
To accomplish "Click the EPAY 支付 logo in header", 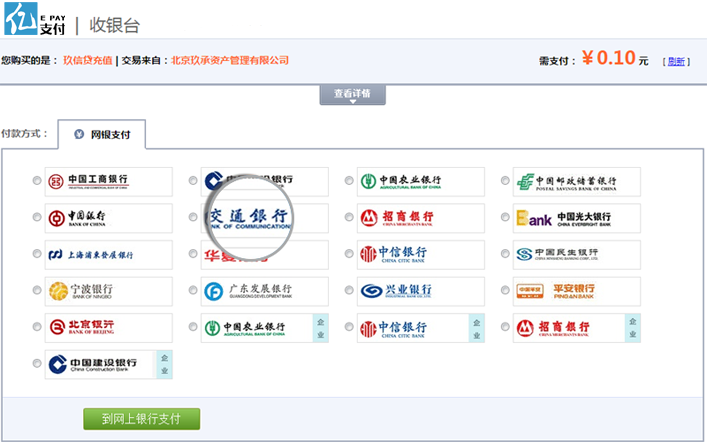I will point(35,19).
